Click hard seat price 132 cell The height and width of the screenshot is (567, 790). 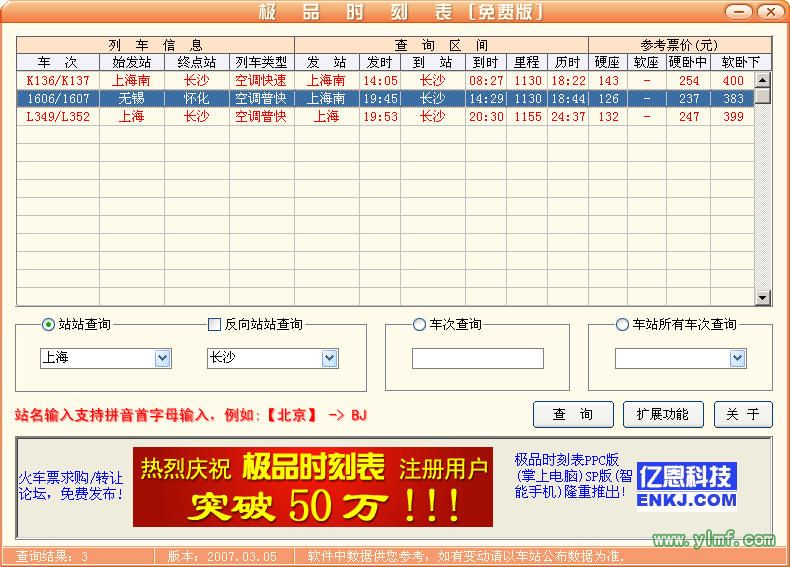pyautogui.click(x=608, y=116)
